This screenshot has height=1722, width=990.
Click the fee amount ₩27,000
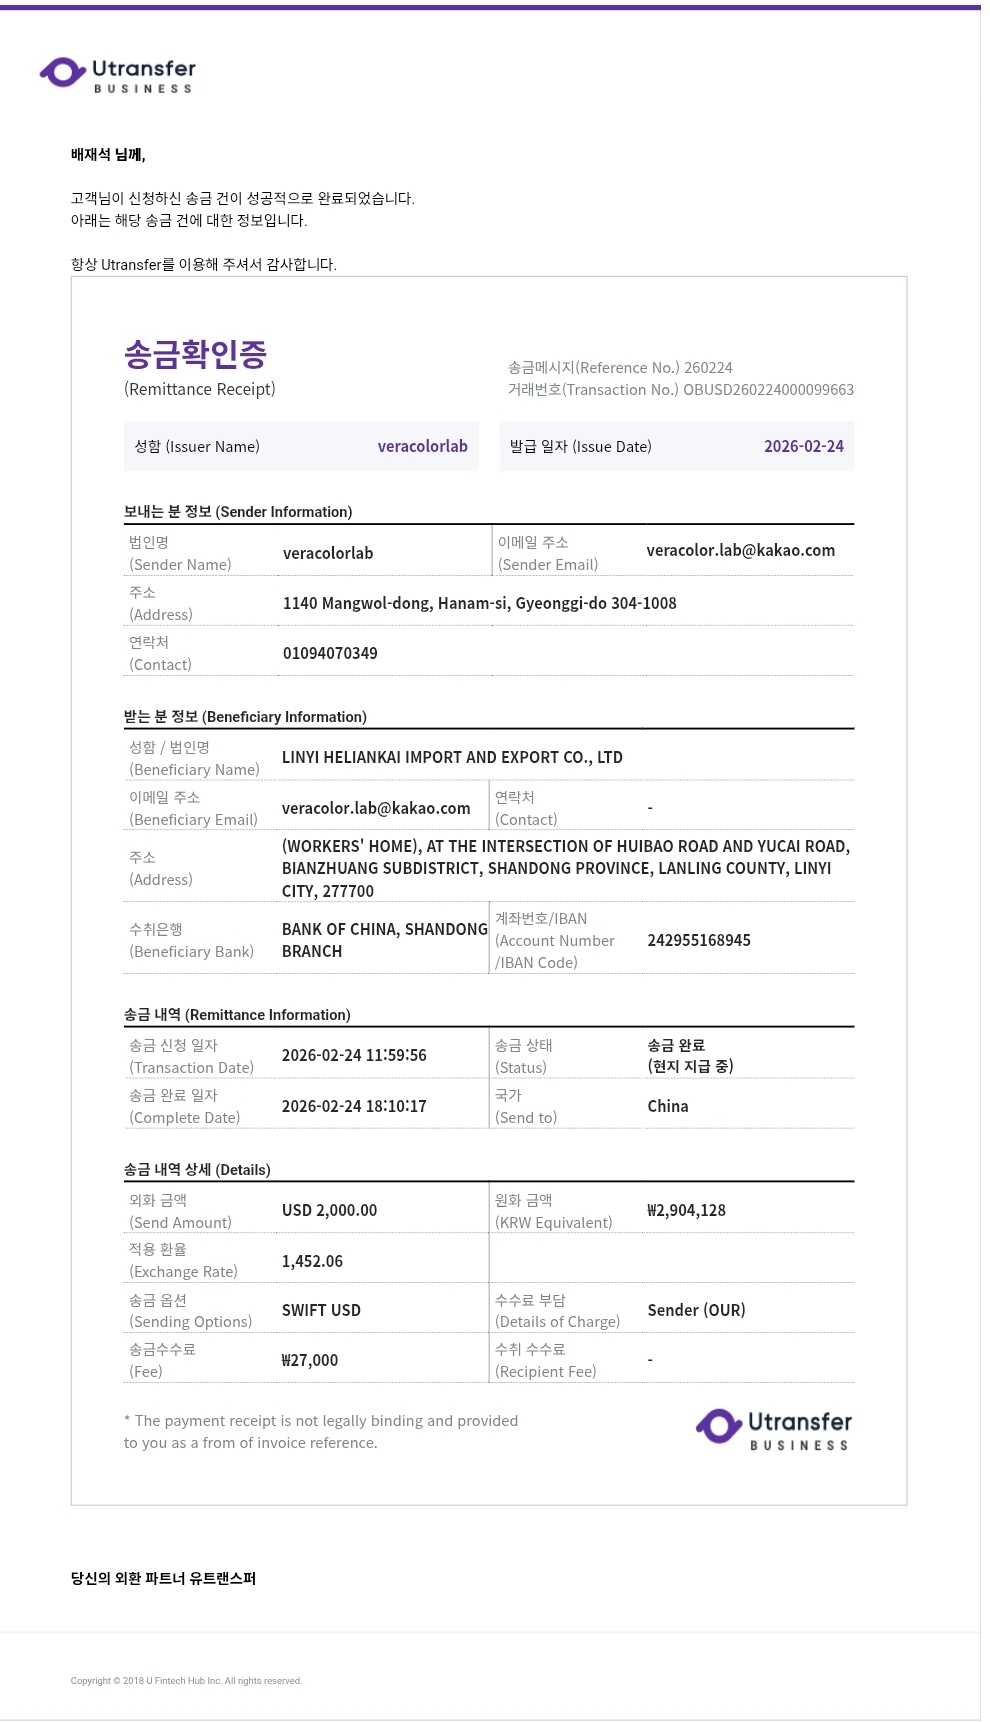pos(310,1361)
